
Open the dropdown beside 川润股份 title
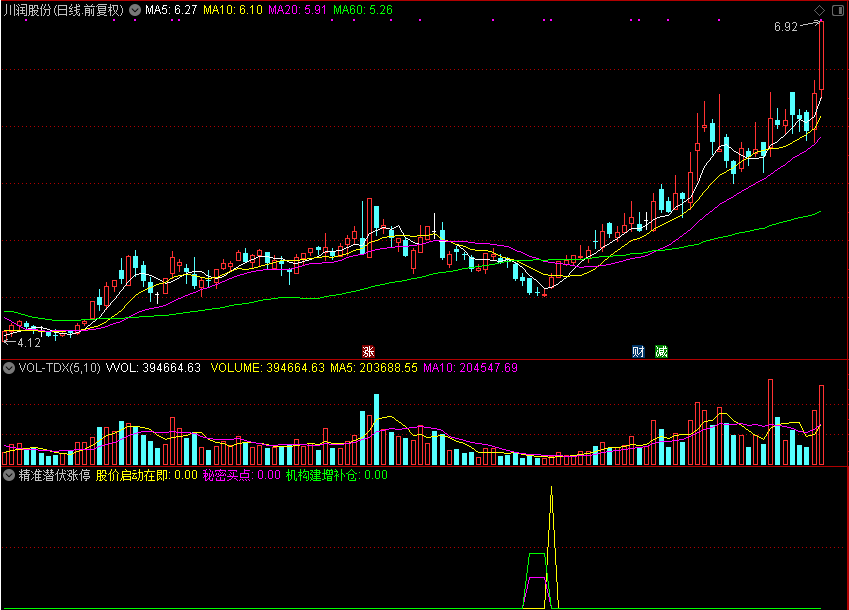(135, 10)
